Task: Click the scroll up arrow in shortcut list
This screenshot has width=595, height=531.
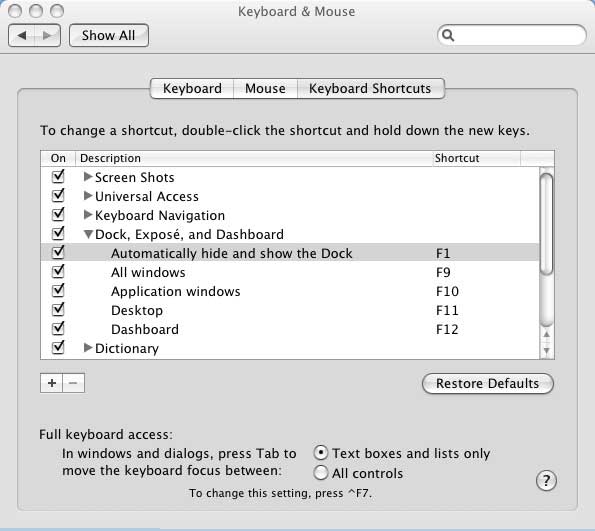Action: (546, 335)
